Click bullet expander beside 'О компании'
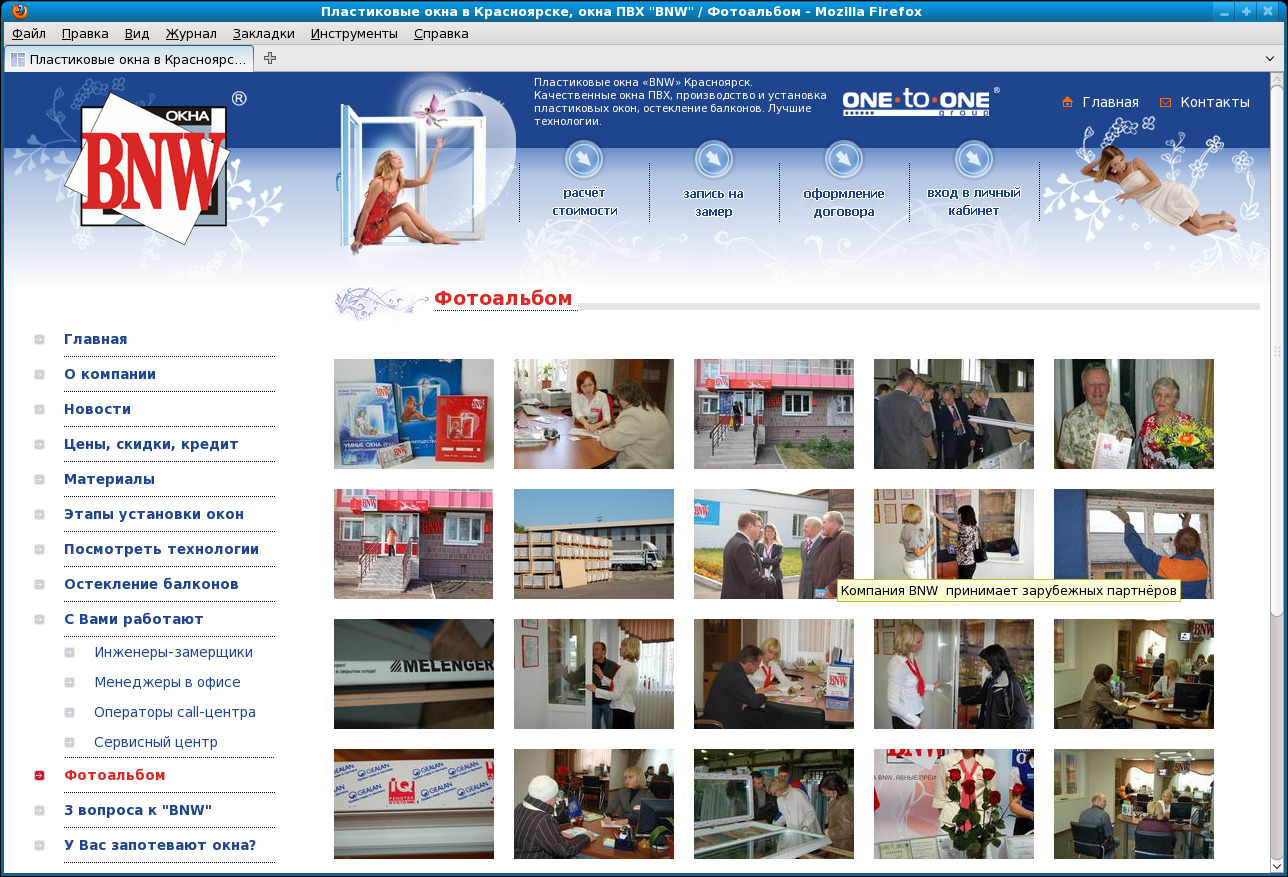The height and width of the screenshot is (877, 1288). (40, 374)
